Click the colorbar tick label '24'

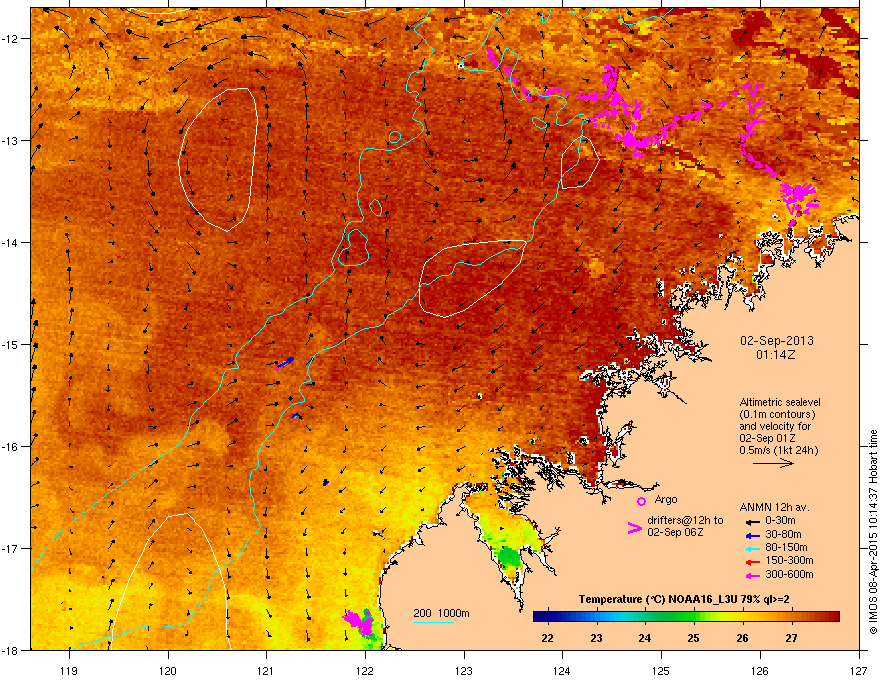pyautogui.click(x=645, y=638)
